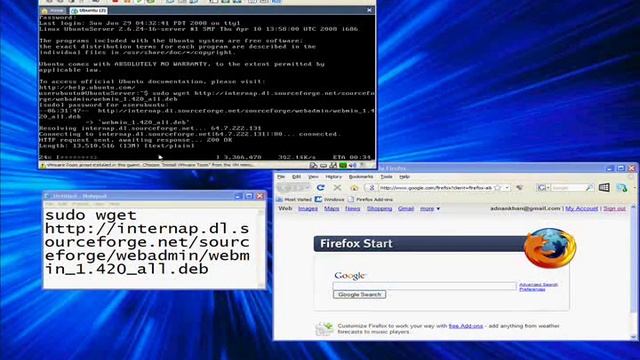Open the Gmail link

pos(406,209)
